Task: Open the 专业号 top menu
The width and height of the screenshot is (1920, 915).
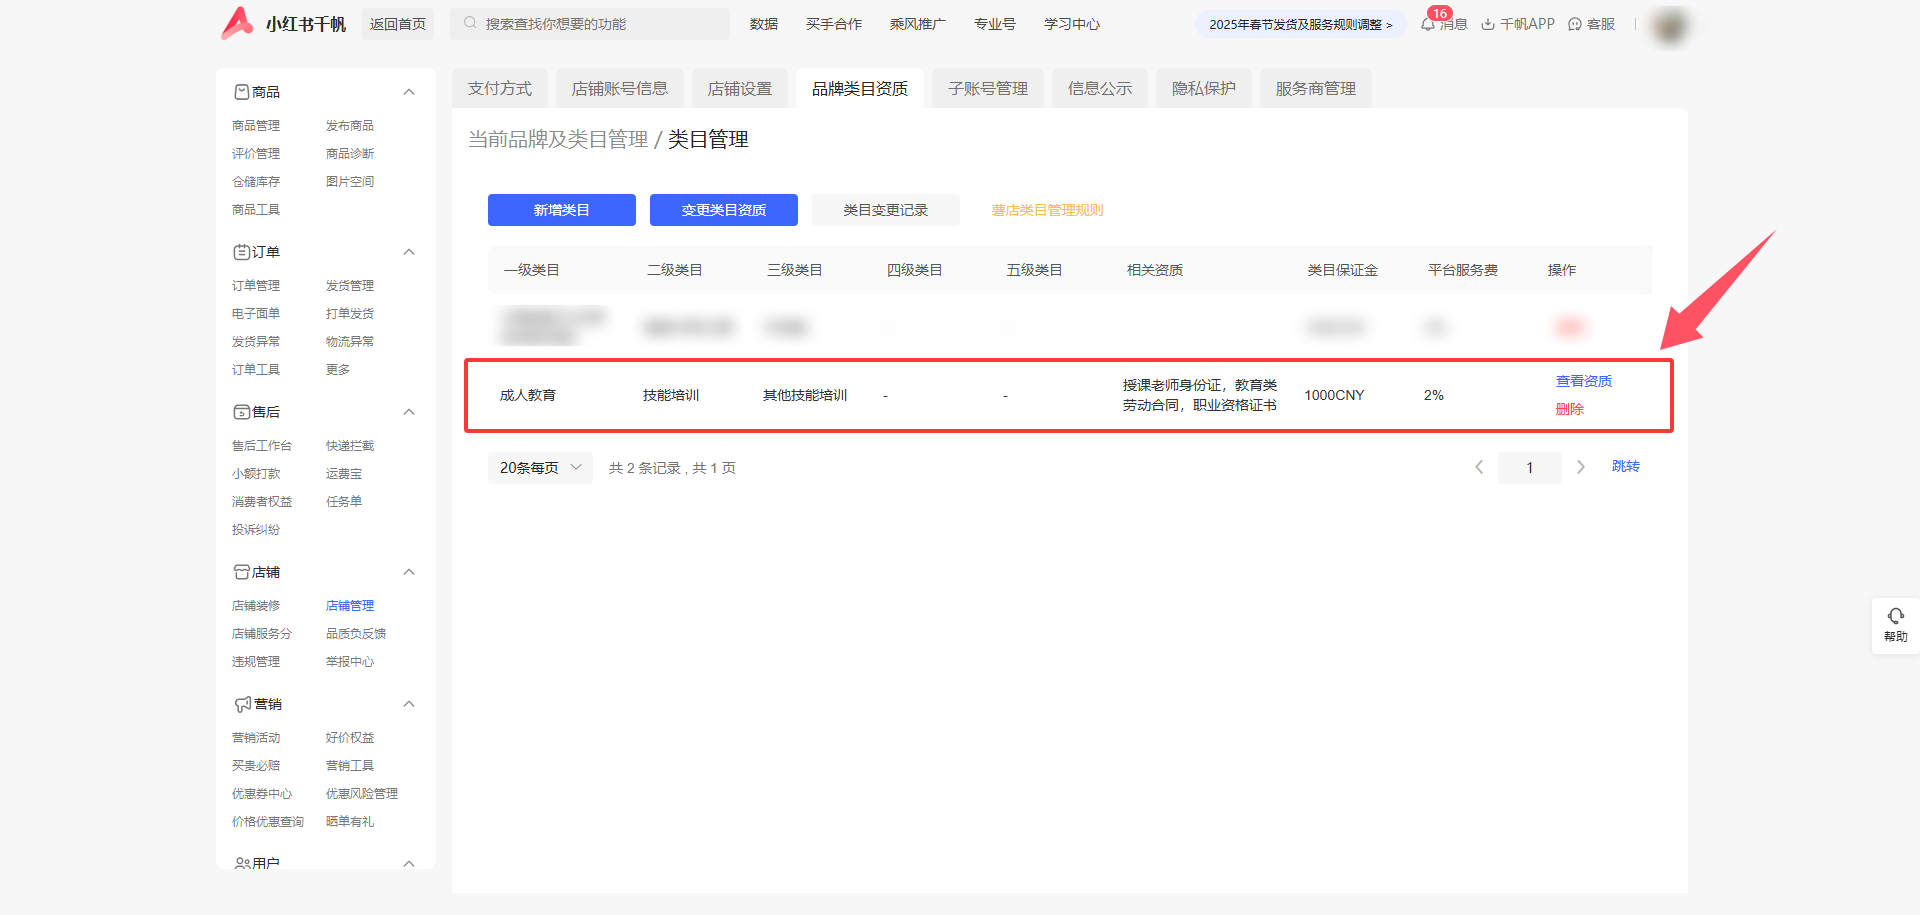Action: pyautogui.click(x=995, y=24)
